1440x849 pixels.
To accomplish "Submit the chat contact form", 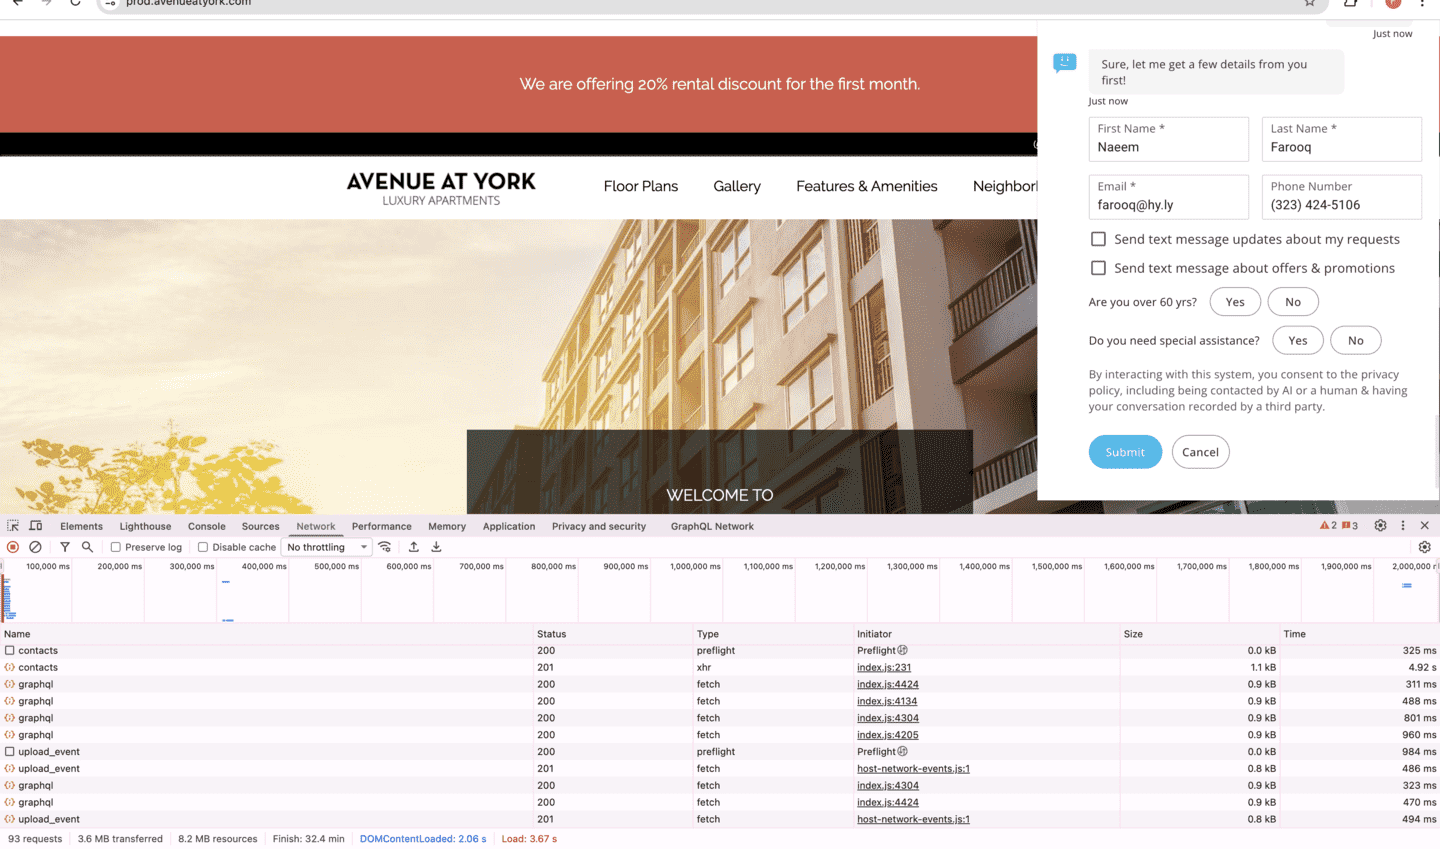I will tap(1124, 452).
